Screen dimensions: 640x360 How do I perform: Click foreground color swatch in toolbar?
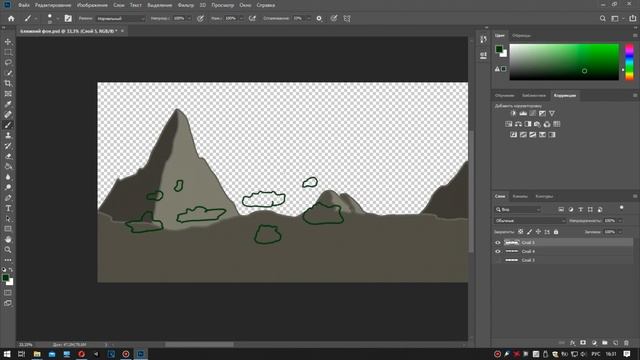click(5, 278)
